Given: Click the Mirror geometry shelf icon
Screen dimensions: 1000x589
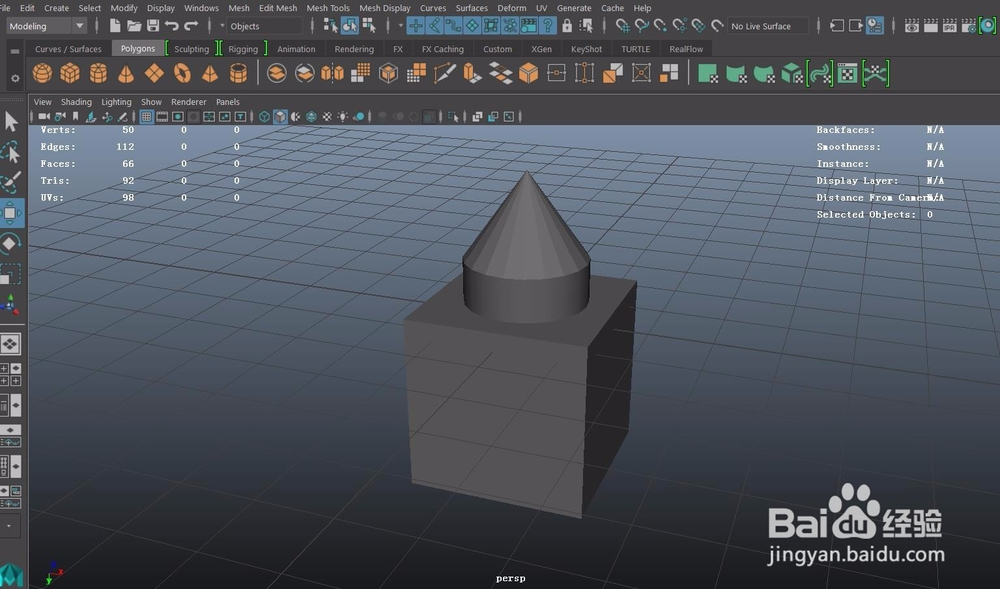Looking at the screenshot, I should coord(332,73).
